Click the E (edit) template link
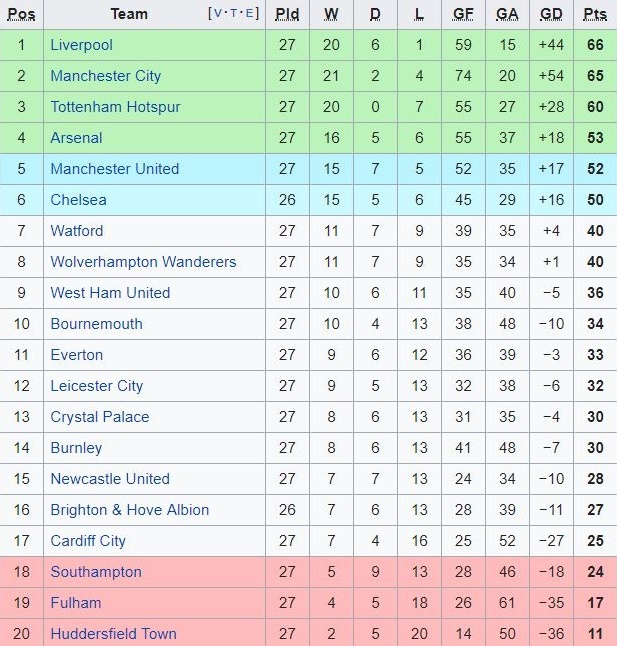617x646 pixels. tap(251, 14)
